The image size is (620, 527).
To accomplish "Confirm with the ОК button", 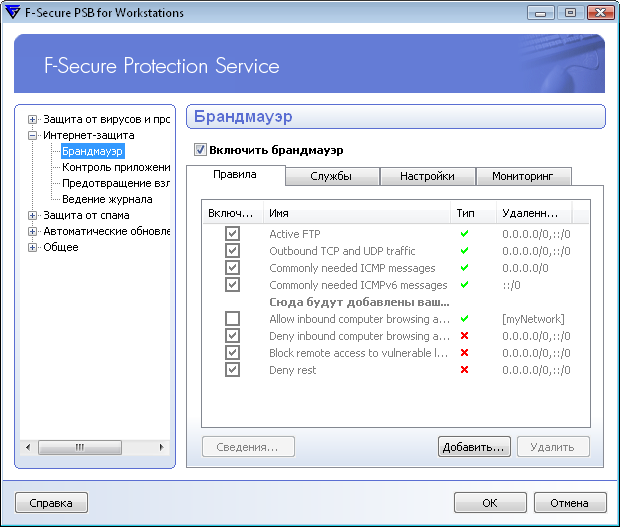I will point(490,503).
